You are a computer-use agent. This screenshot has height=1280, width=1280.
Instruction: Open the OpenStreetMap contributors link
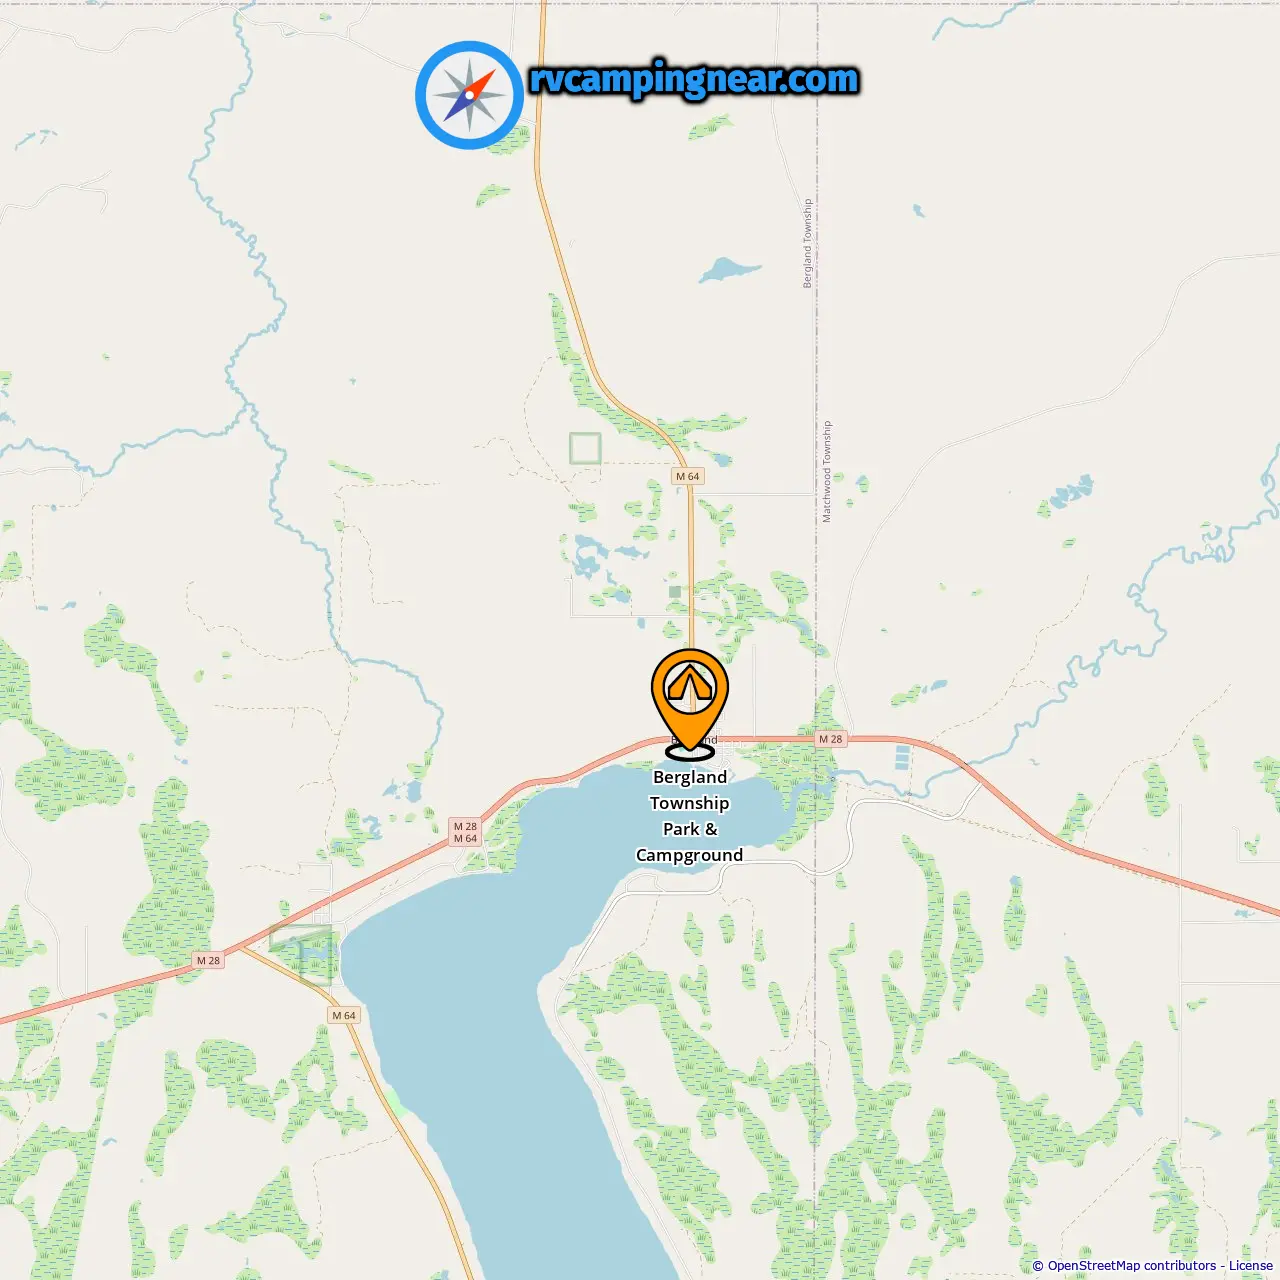coord(1131,1266)
